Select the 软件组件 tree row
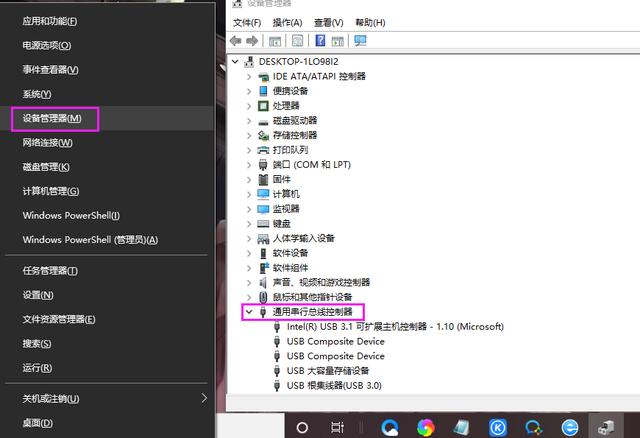This screenshot has width=640, height=438. pyautogui.click(x=290, y=268)
